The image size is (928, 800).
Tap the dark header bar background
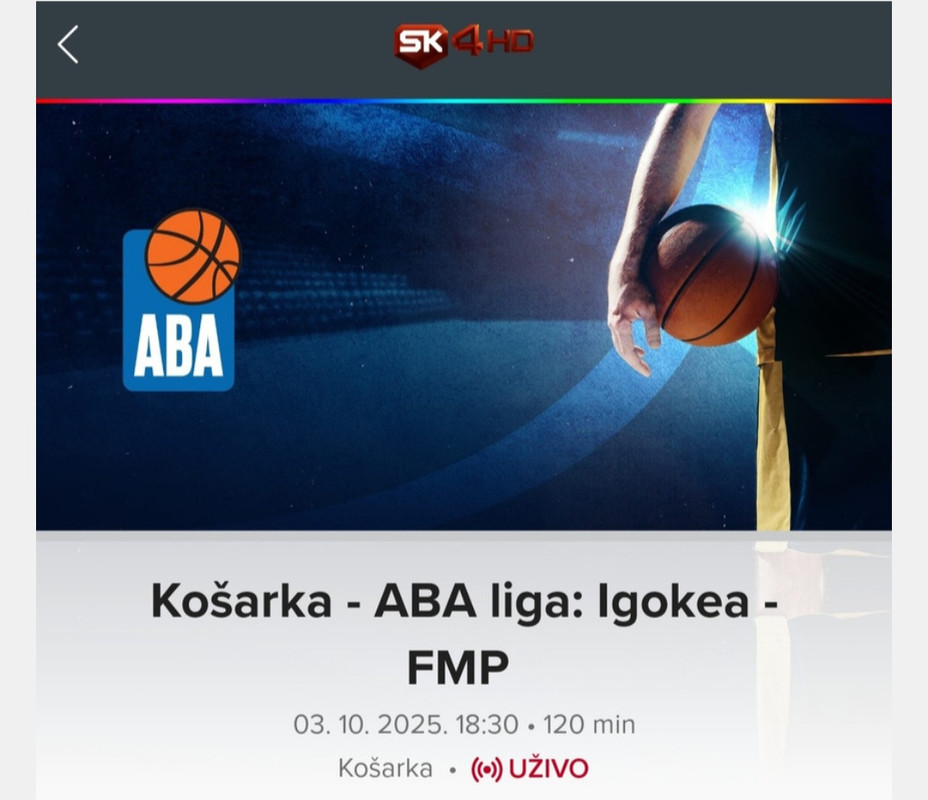[237, 50]
